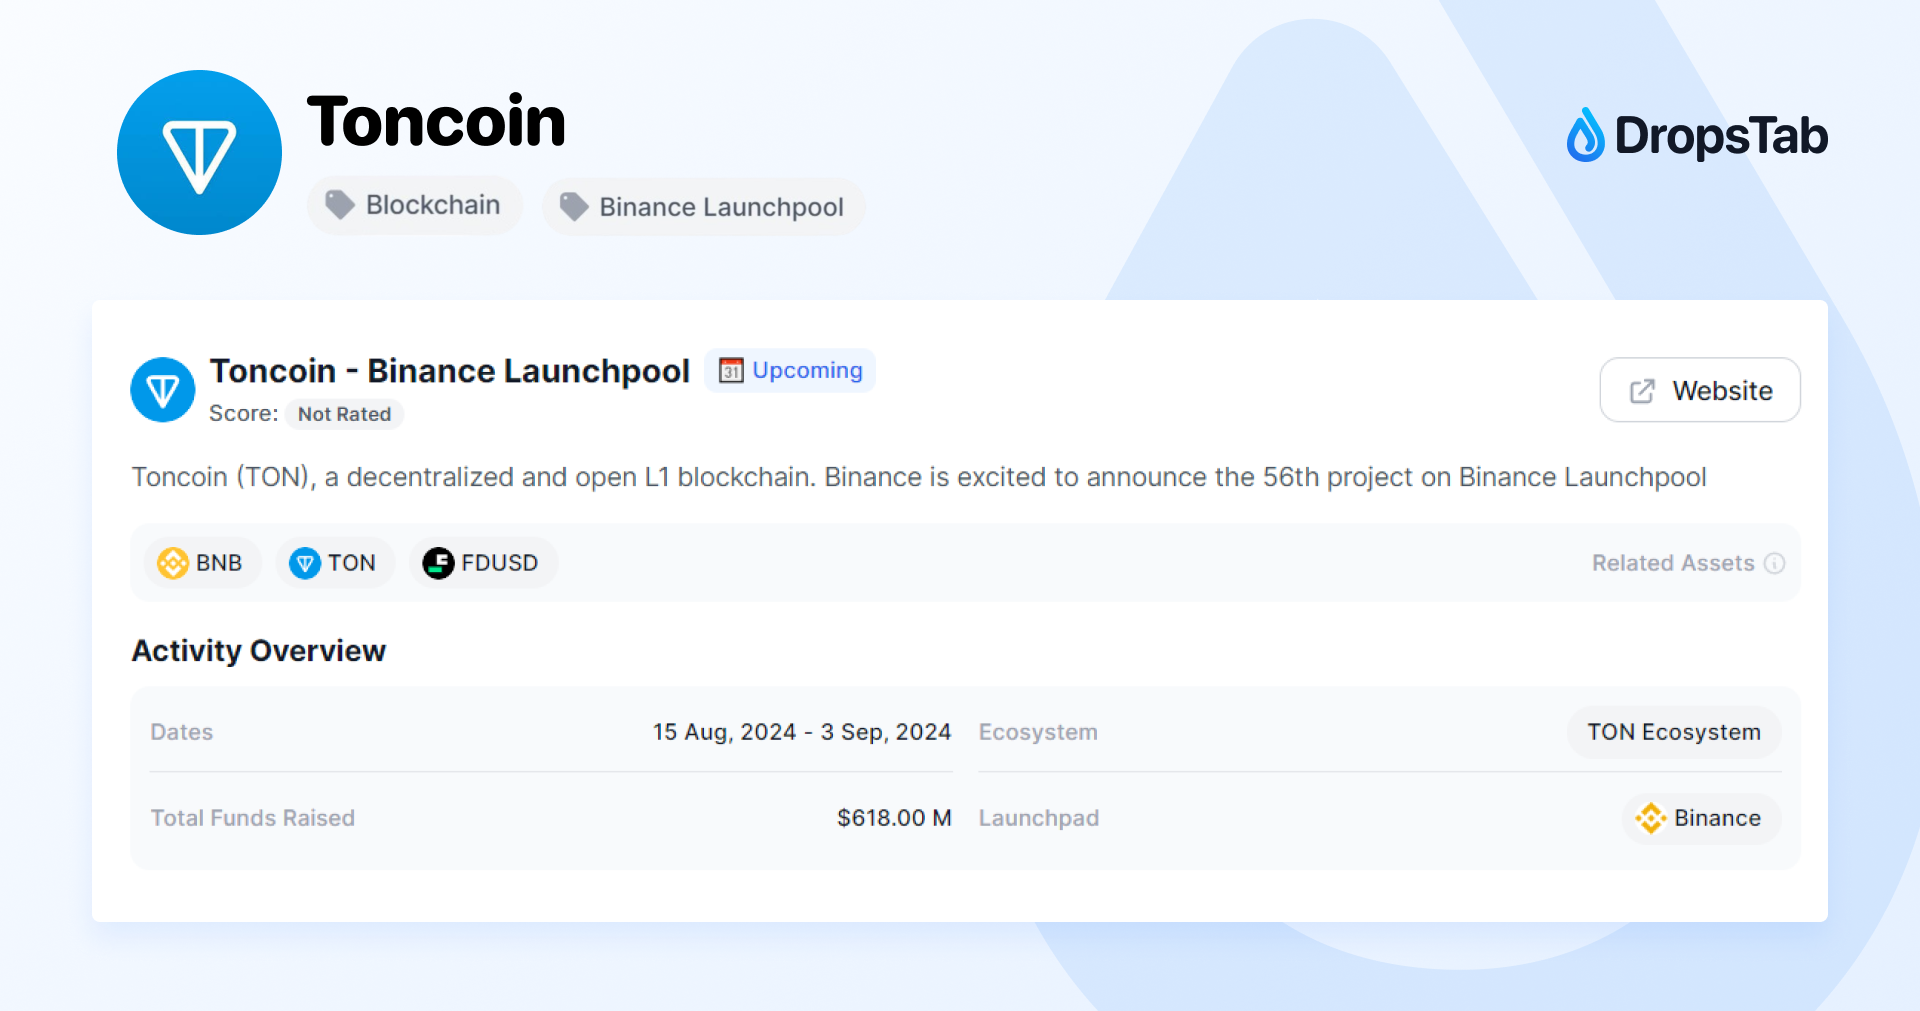Screen dimensions: 1920x1011
Task: Click the external link icon on Website button
Action: [x=1642, y=391]
